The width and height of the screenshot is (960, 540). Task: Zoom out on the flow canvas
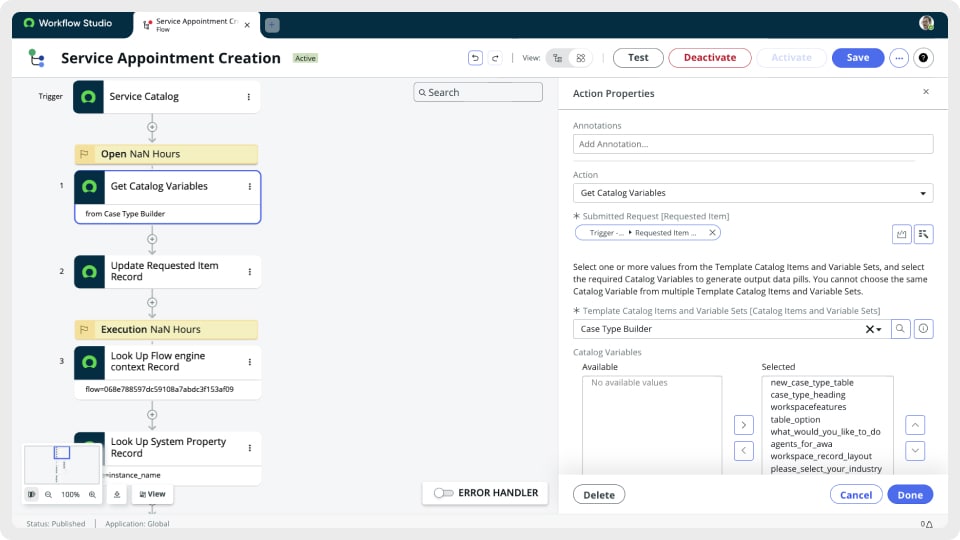(48, 494)
